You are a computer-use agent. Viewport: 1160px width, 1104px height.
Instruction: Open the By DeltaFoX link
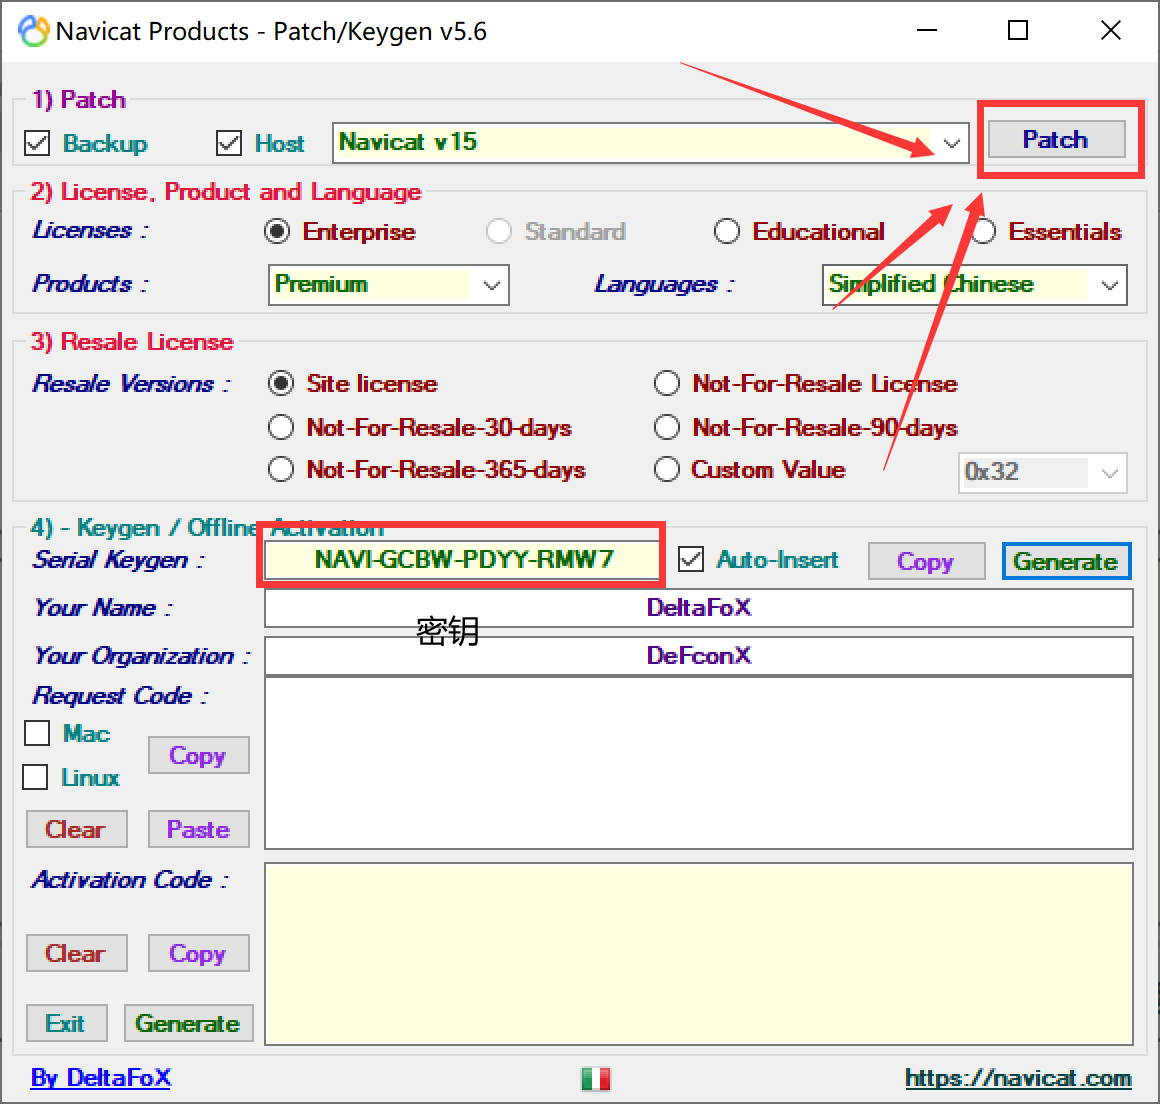101,1078
